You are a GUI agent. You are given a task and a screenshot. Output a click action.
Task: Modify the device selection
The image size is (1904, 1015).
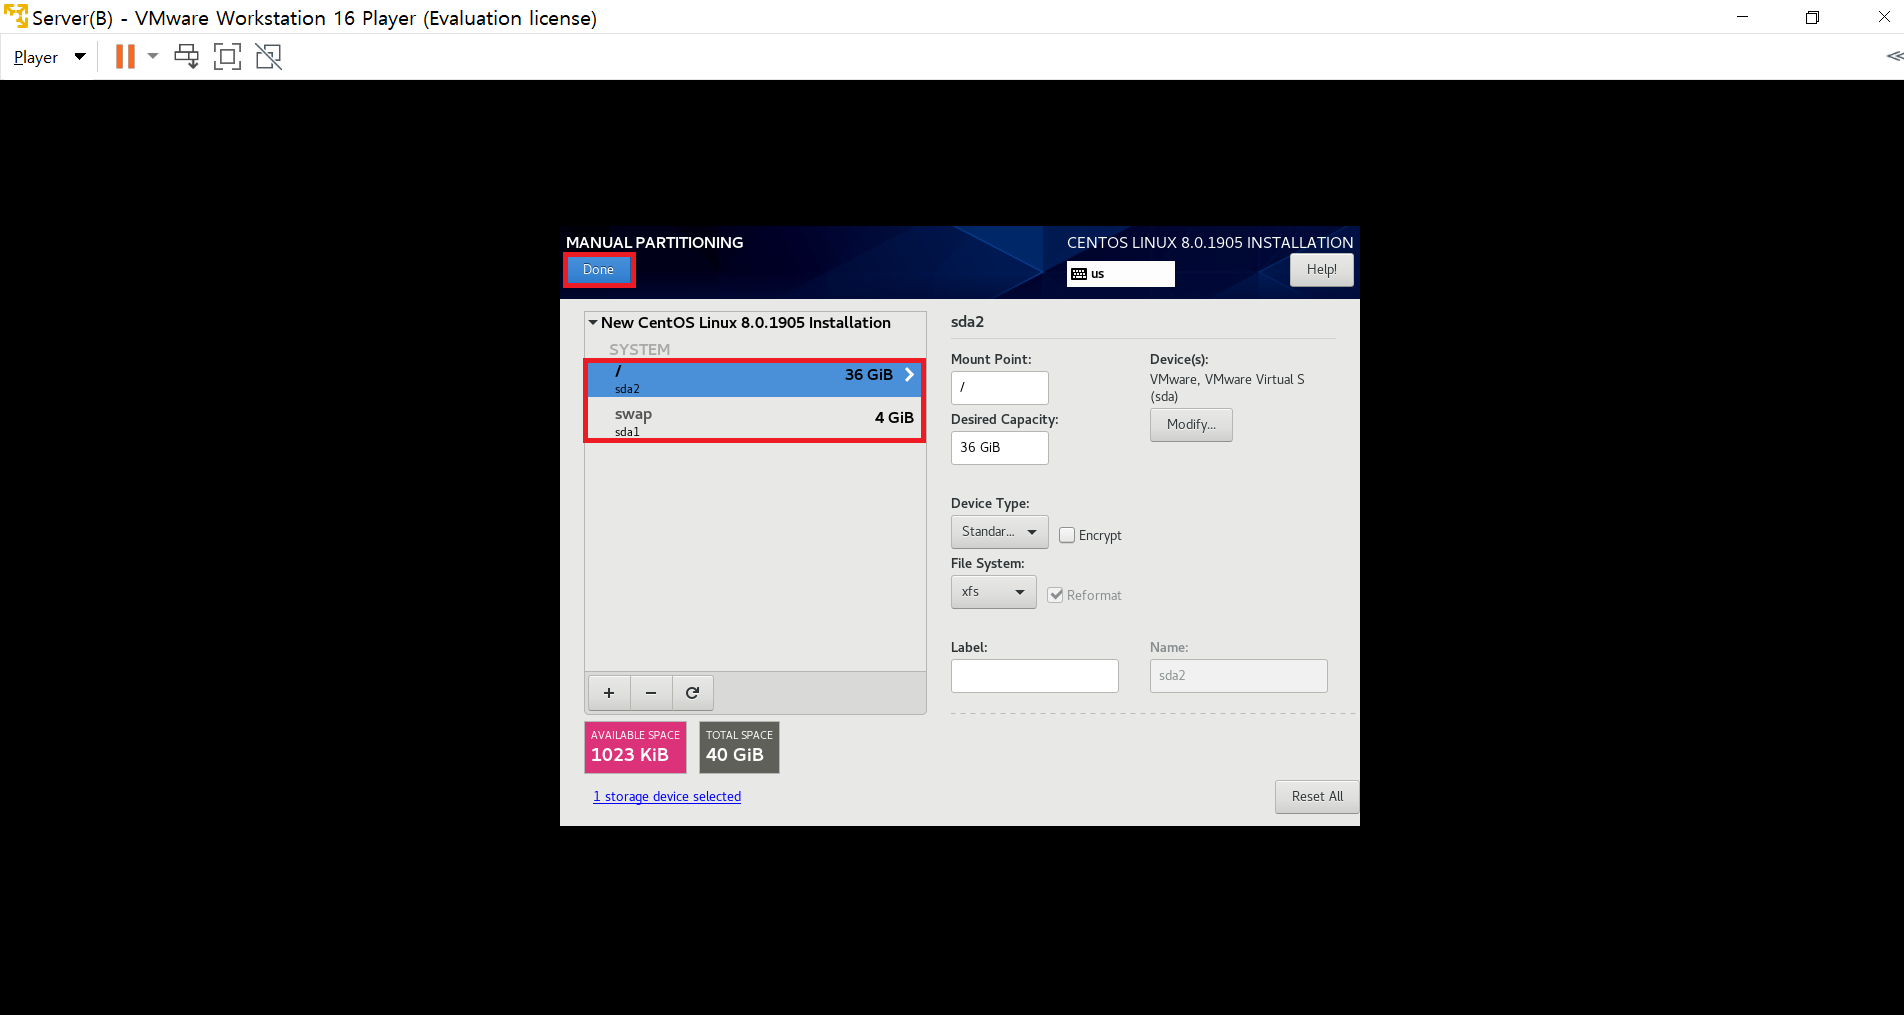pos(1191,425)
